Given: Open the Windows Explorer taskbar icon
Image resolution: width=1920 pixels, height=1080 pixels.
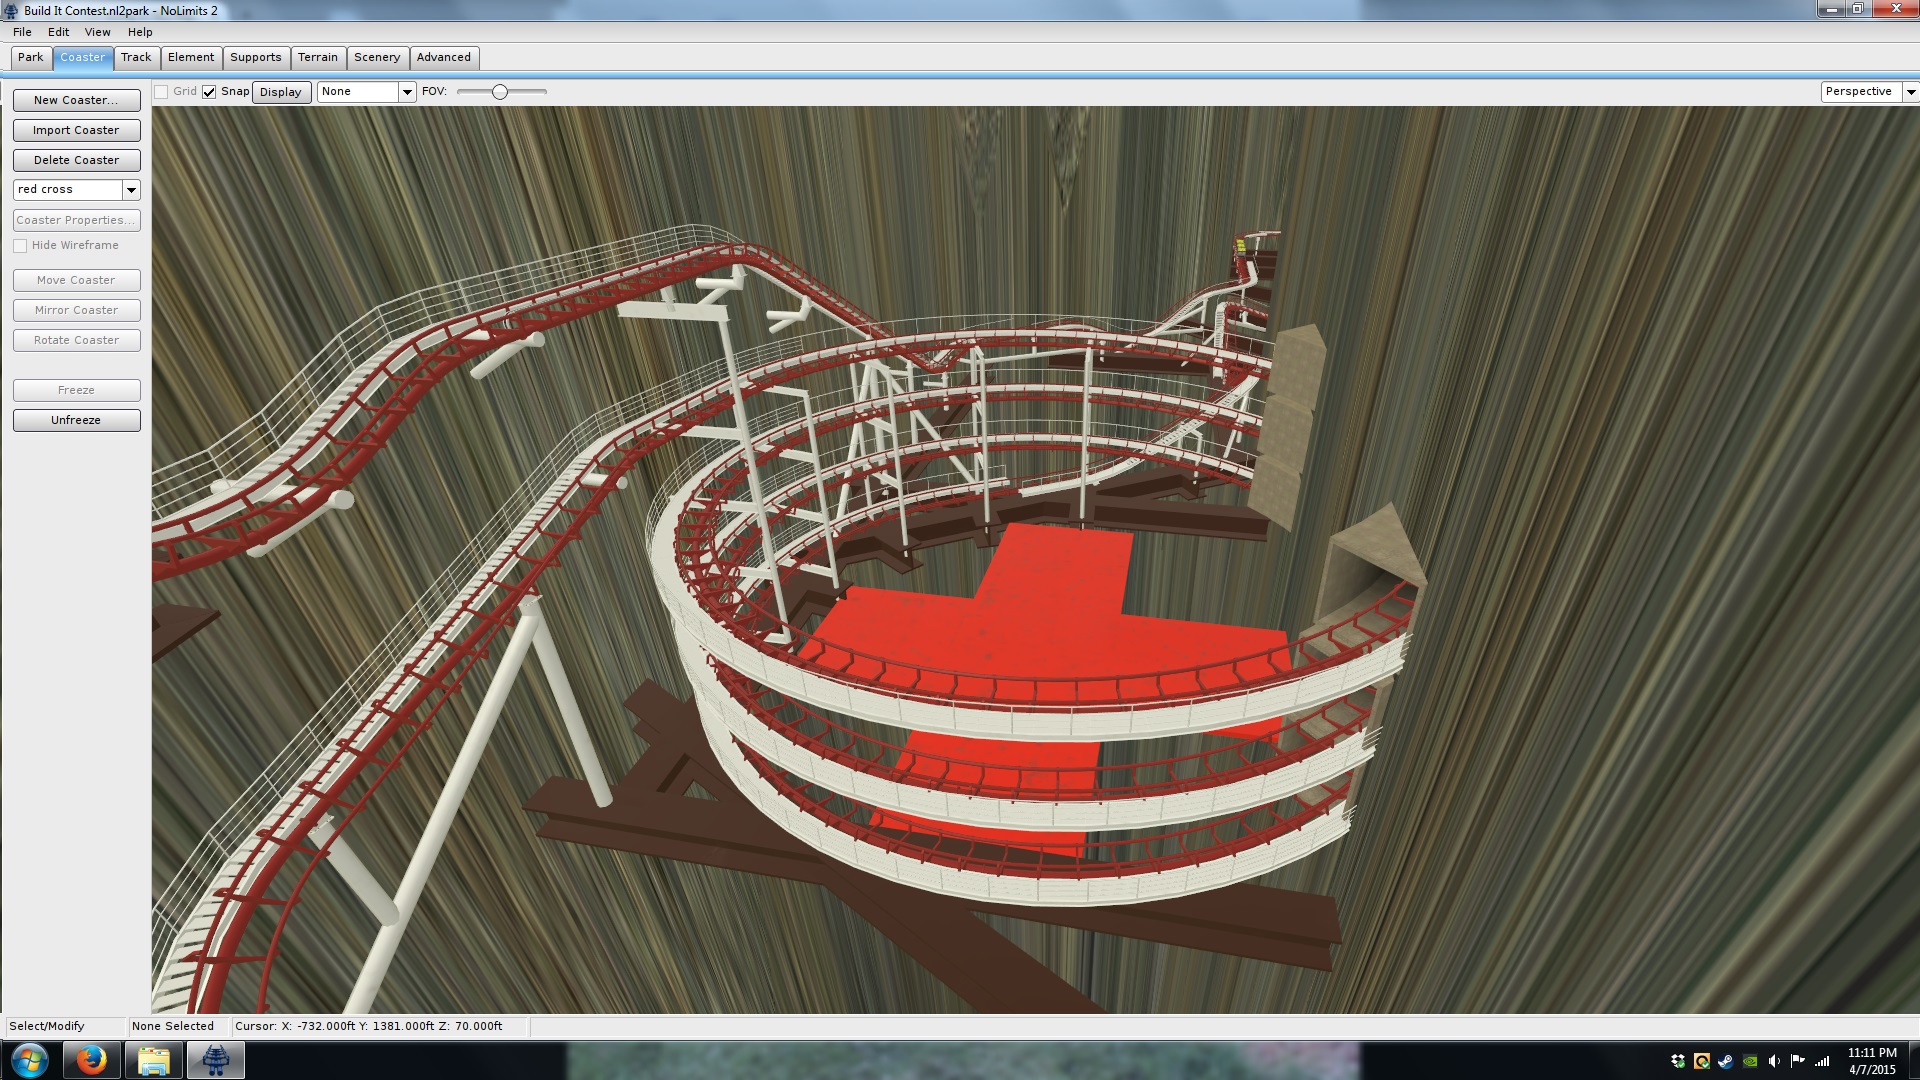Looking at the screenshot, I should [153, 1060].
